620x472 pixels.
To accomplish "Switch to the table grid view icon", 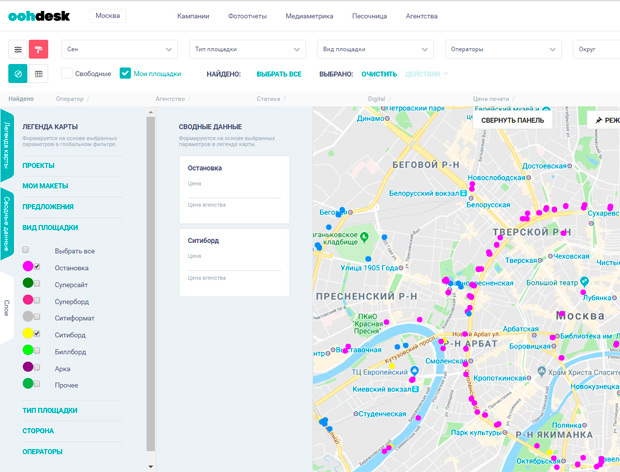I will 39,73.
